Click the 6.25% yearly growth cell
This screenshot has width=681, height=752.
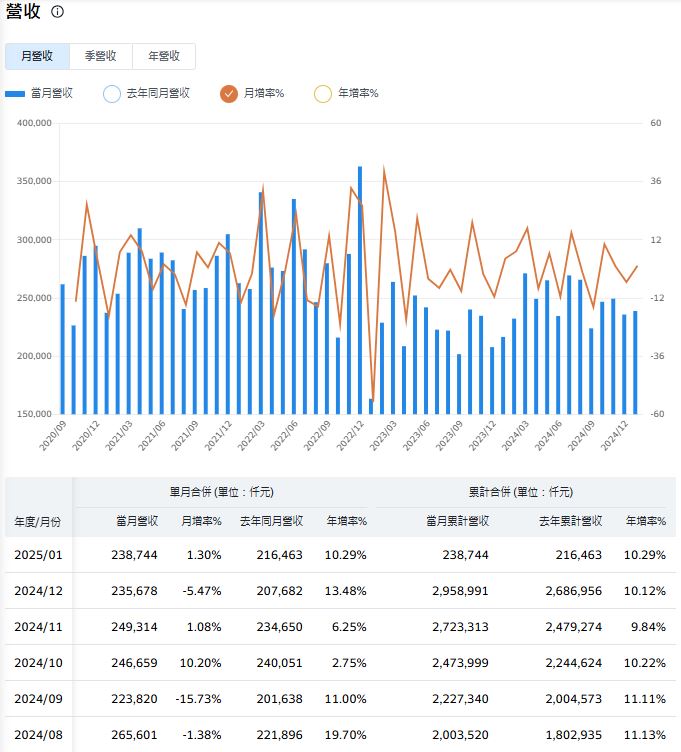pos(349,627)
